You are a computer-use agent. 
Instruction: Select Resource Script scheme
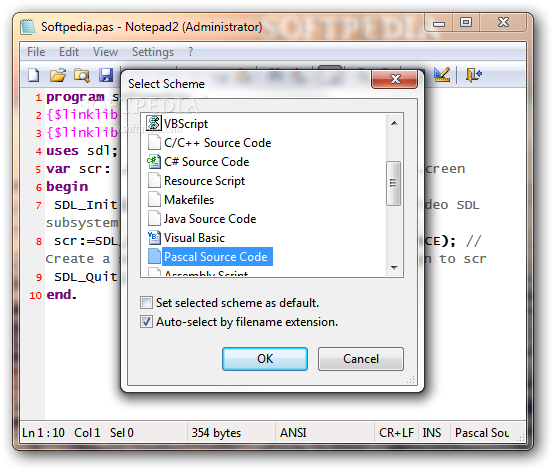pyautogui.click(x=204, y=181)
